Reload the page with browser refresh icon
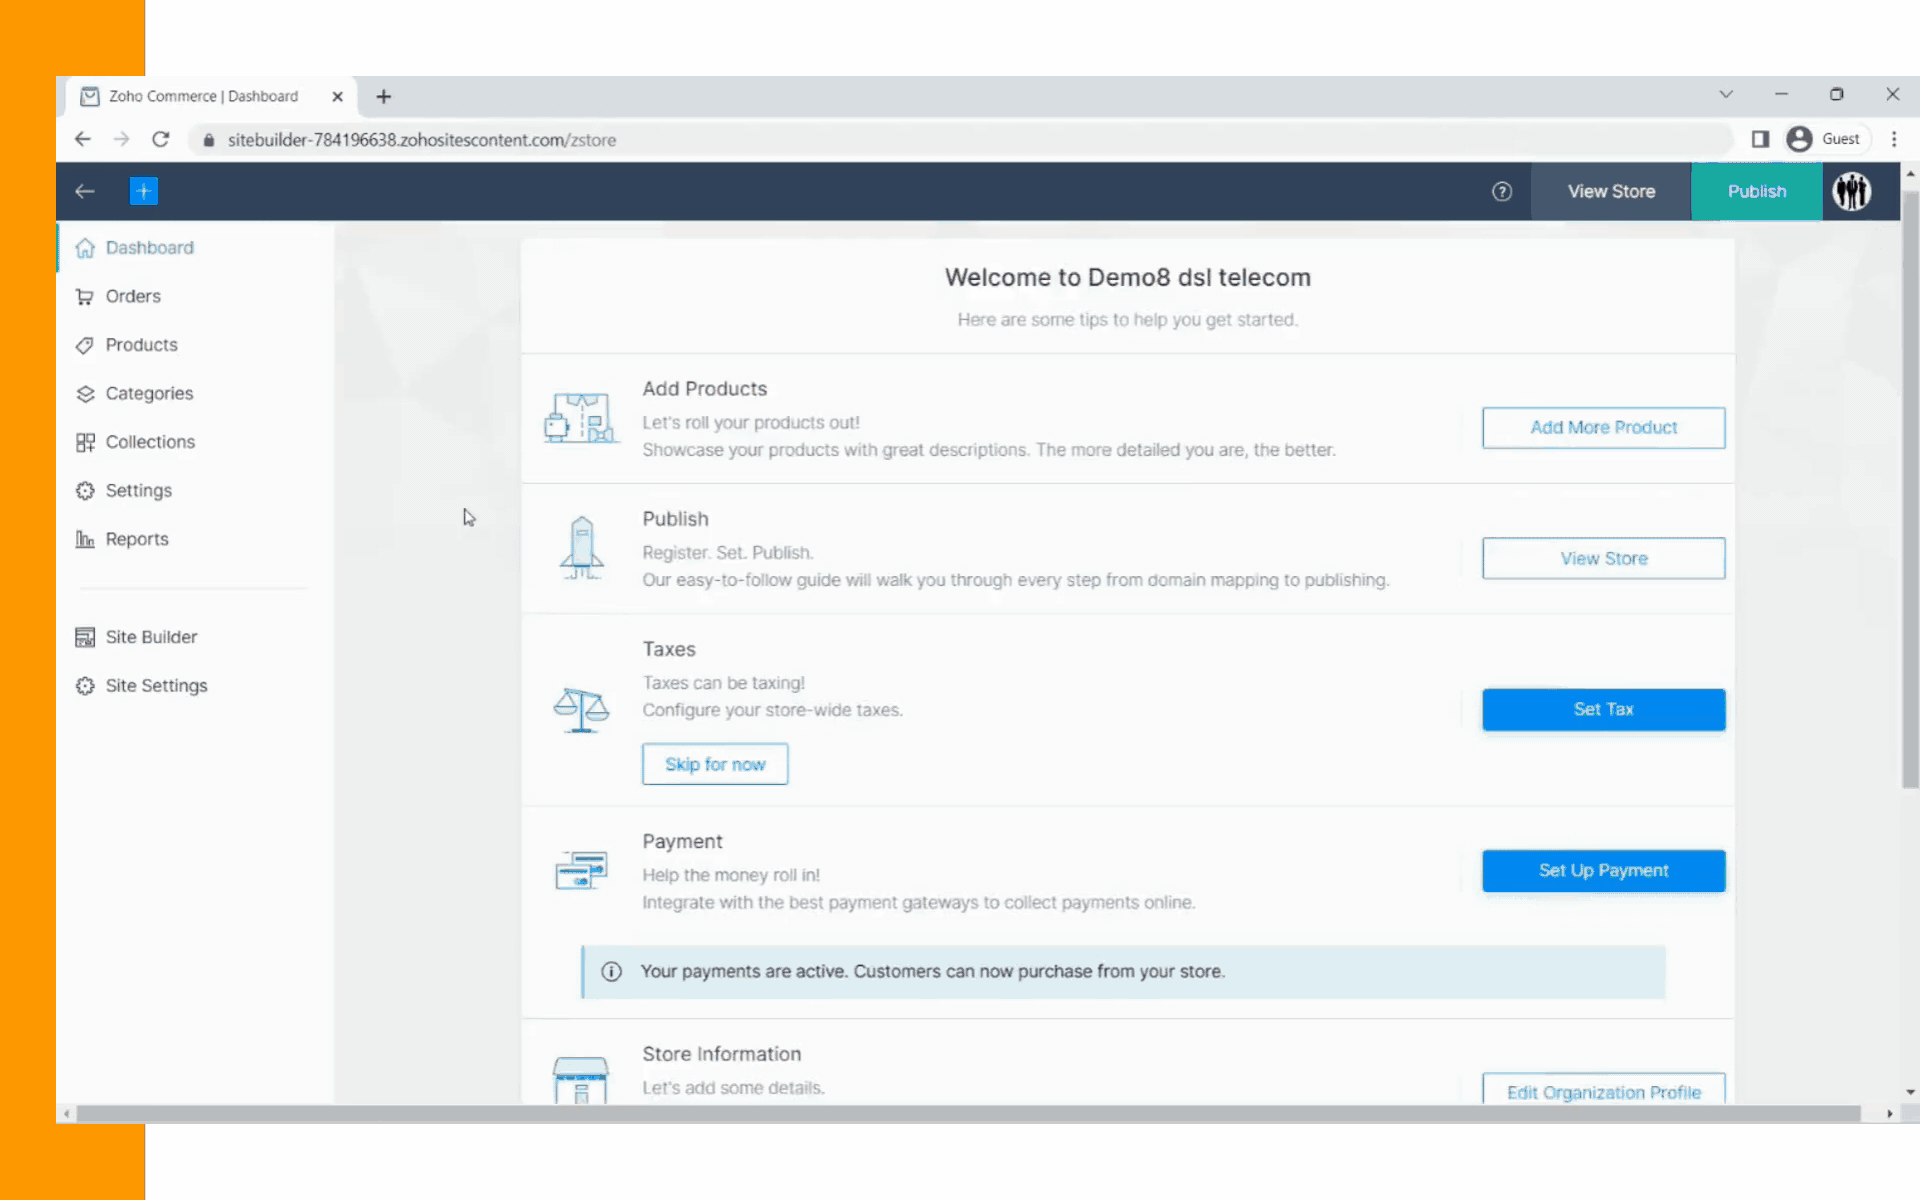The height and width of the screenshot is (1200, 1920). pyautogui.click(x=160, y=140)
